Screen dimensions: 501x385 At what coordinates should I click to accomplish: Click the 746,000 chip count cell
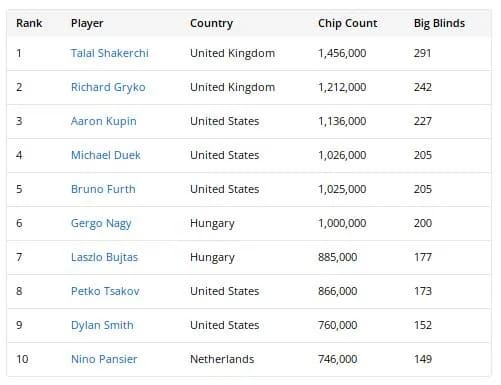(338, 359)
